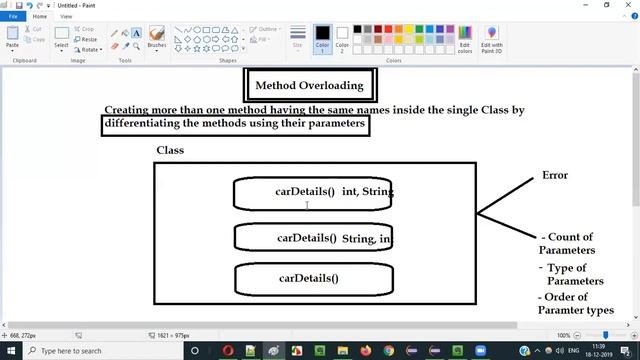Screen dimensions: 640x360
Task: Open the File menu
Action: [13, 16]
